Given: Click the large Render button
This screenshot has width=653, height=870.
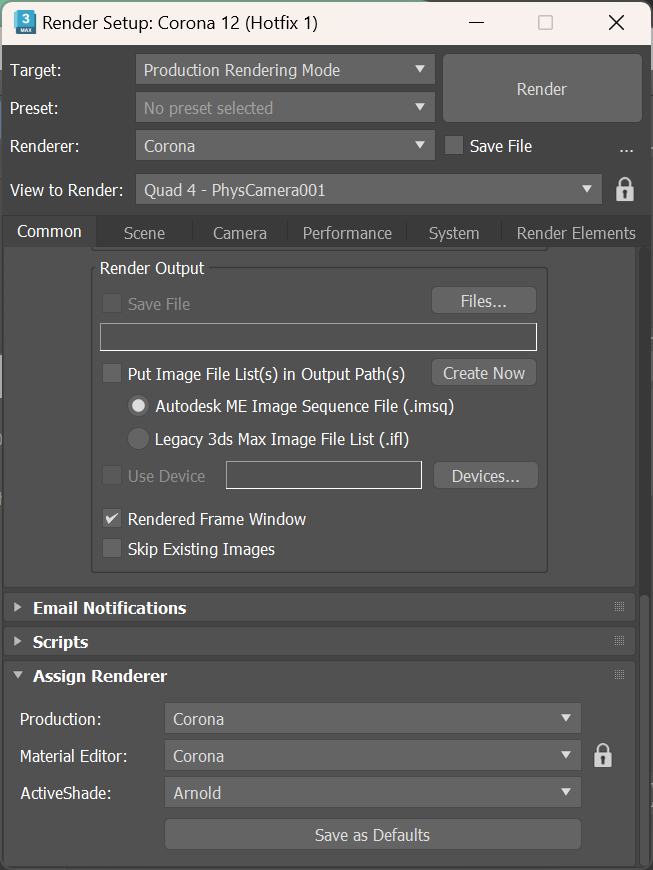Looking at the screenshot, I should (x=542, y=89).
